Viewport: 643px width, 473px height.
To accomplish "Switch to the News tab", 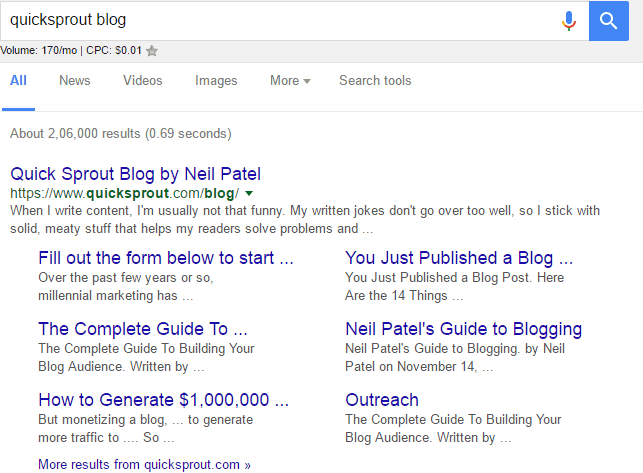I will pyautogui.click(x=75, y=80).
